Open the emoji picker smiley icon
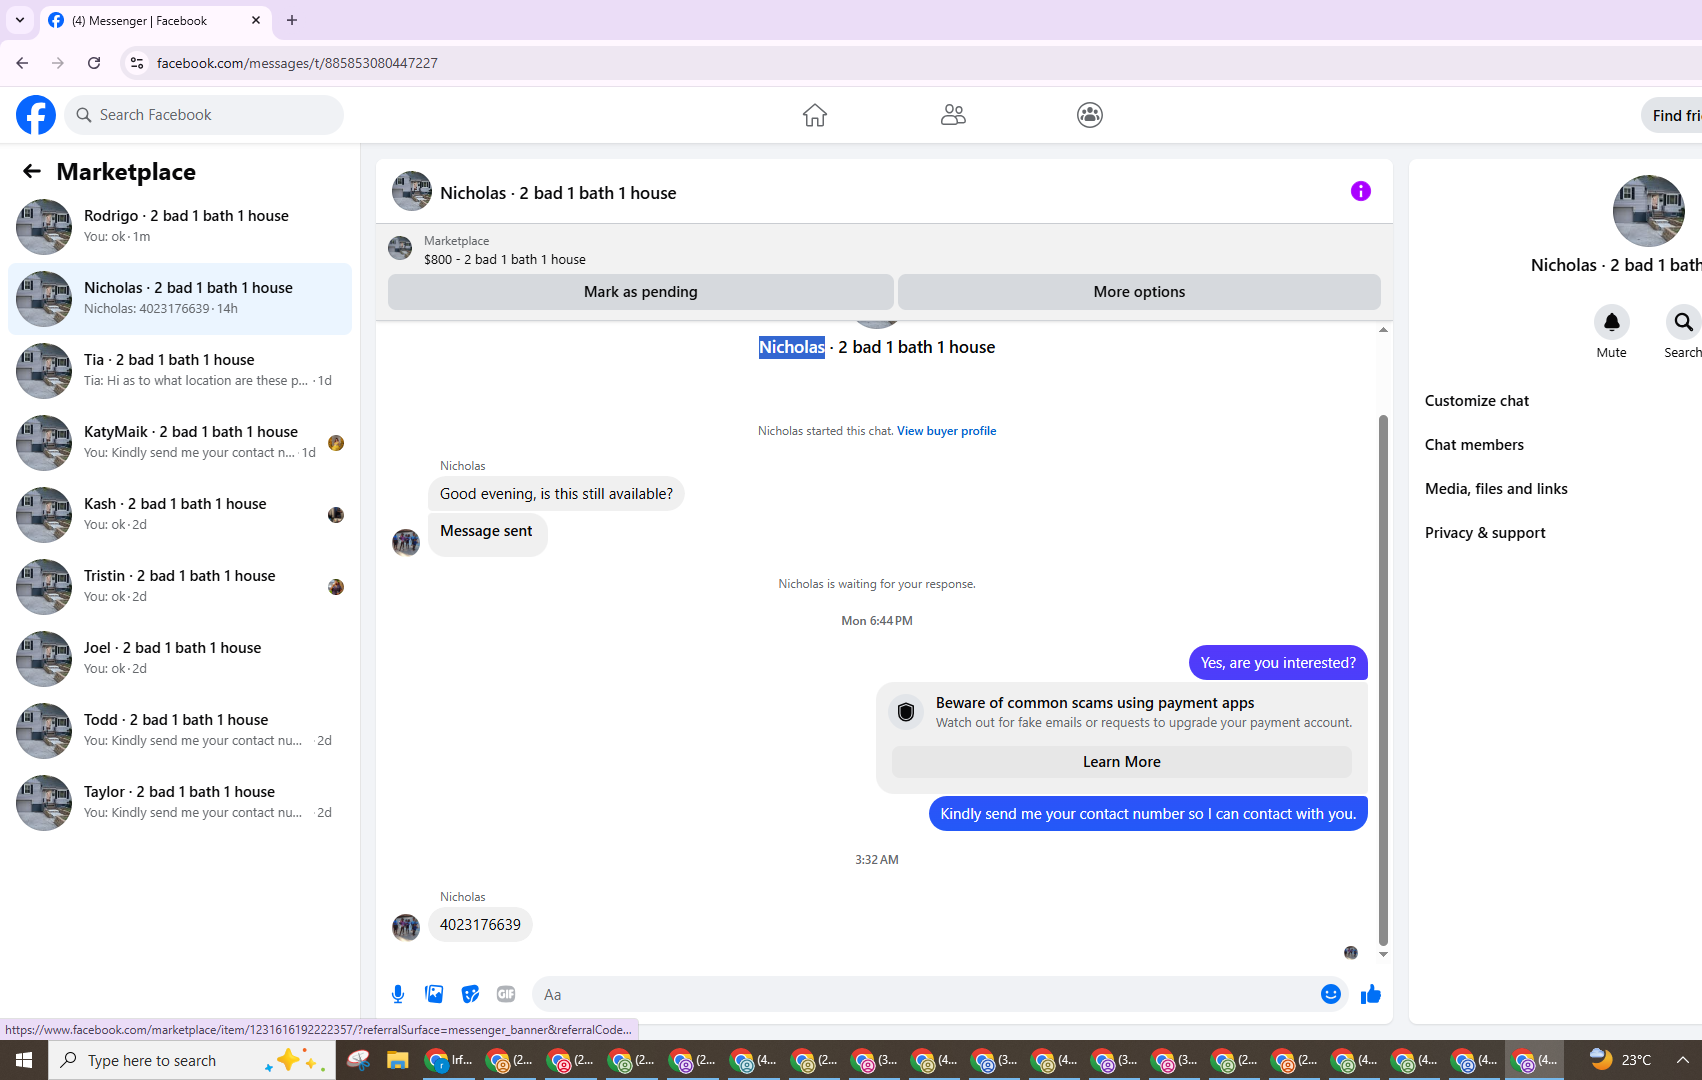1702x1080 pixels. pyautogui.click(x=1331, y=994)
